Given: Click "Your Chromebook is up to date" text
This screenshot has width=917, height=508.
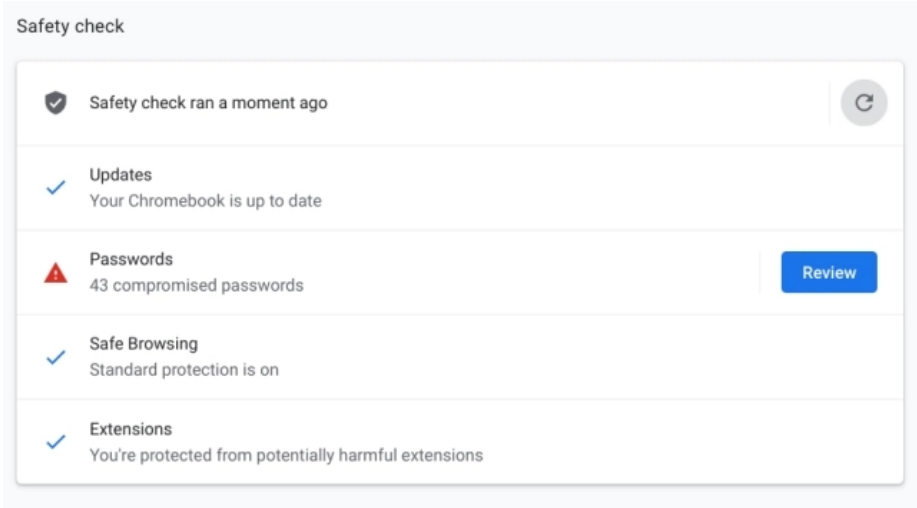Looking at the screenshot, I should 205,201.
